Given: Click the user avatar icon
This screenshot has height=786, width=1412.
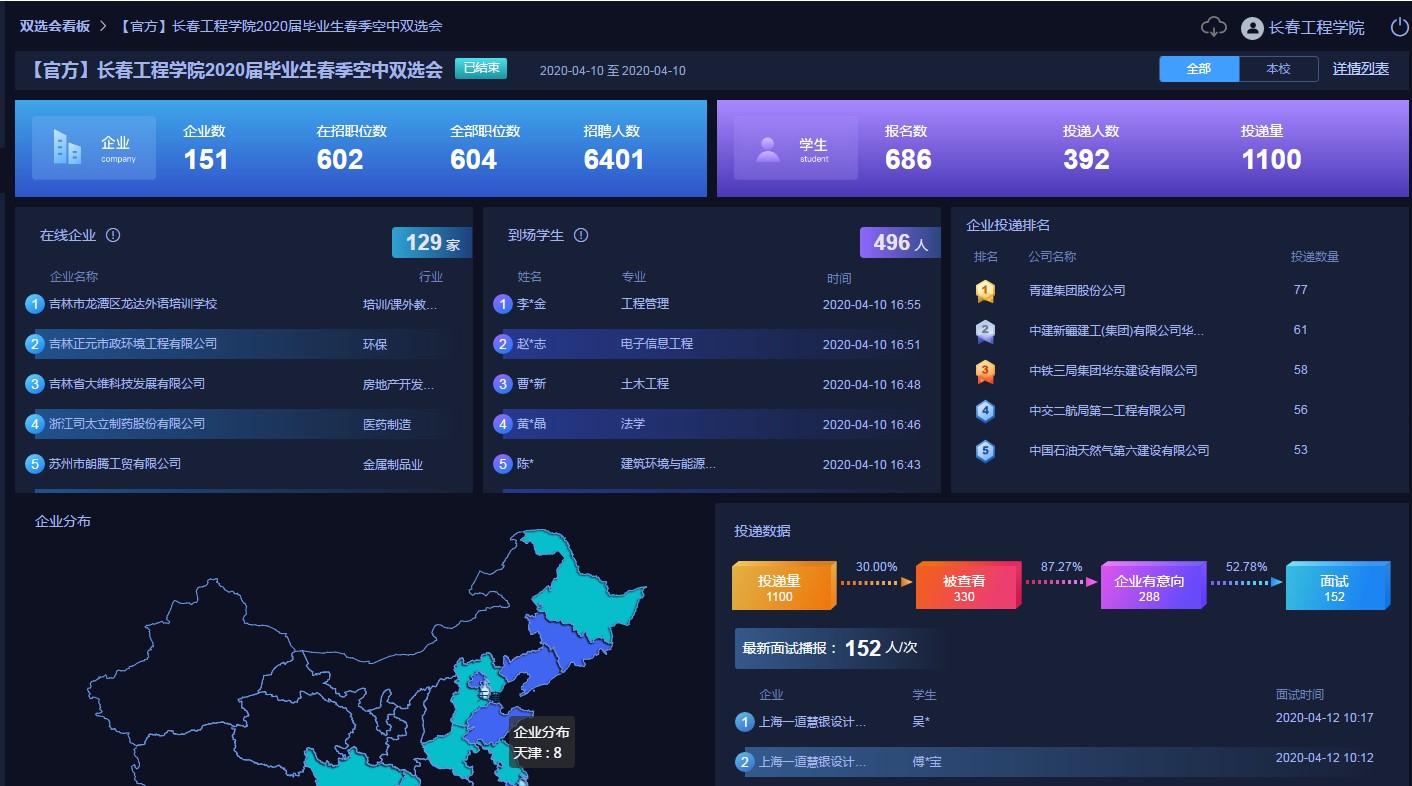Looking at the screenshot, I should coord(1252,28).
